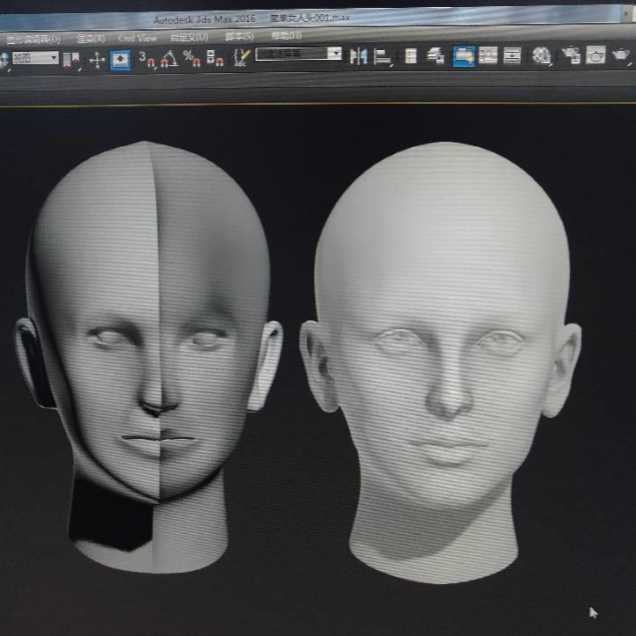Activate Select and Manipulate tool
Image resolution: width=636 pixels, height=636 pixels.
click(97, 60)
